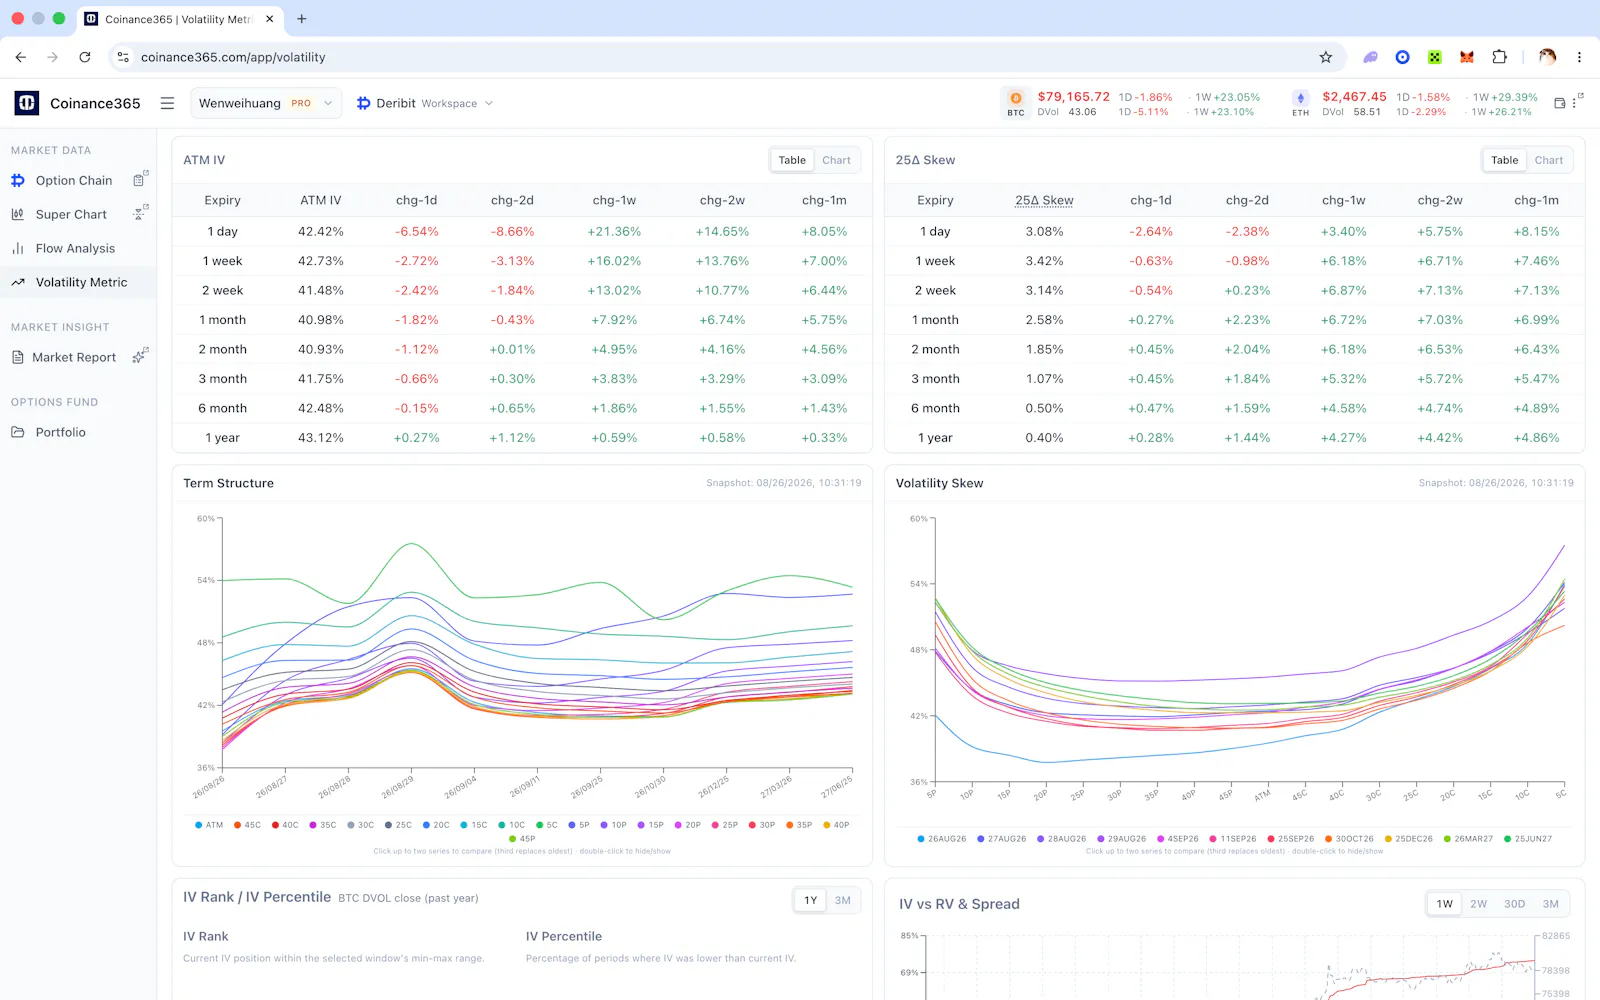
Task: Click BTC price $79,165.72
Action: tap(1073, 97)
